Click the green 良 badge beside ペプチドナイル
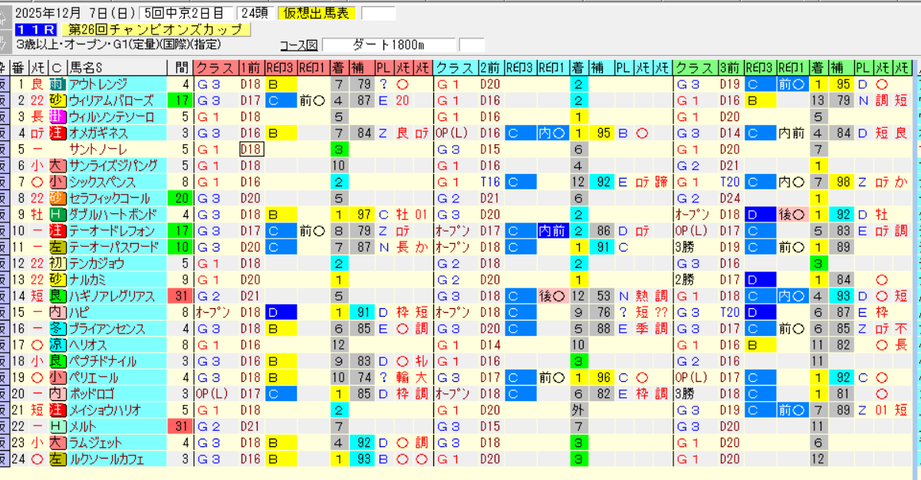The image size is (921, 480). [57, 361]
